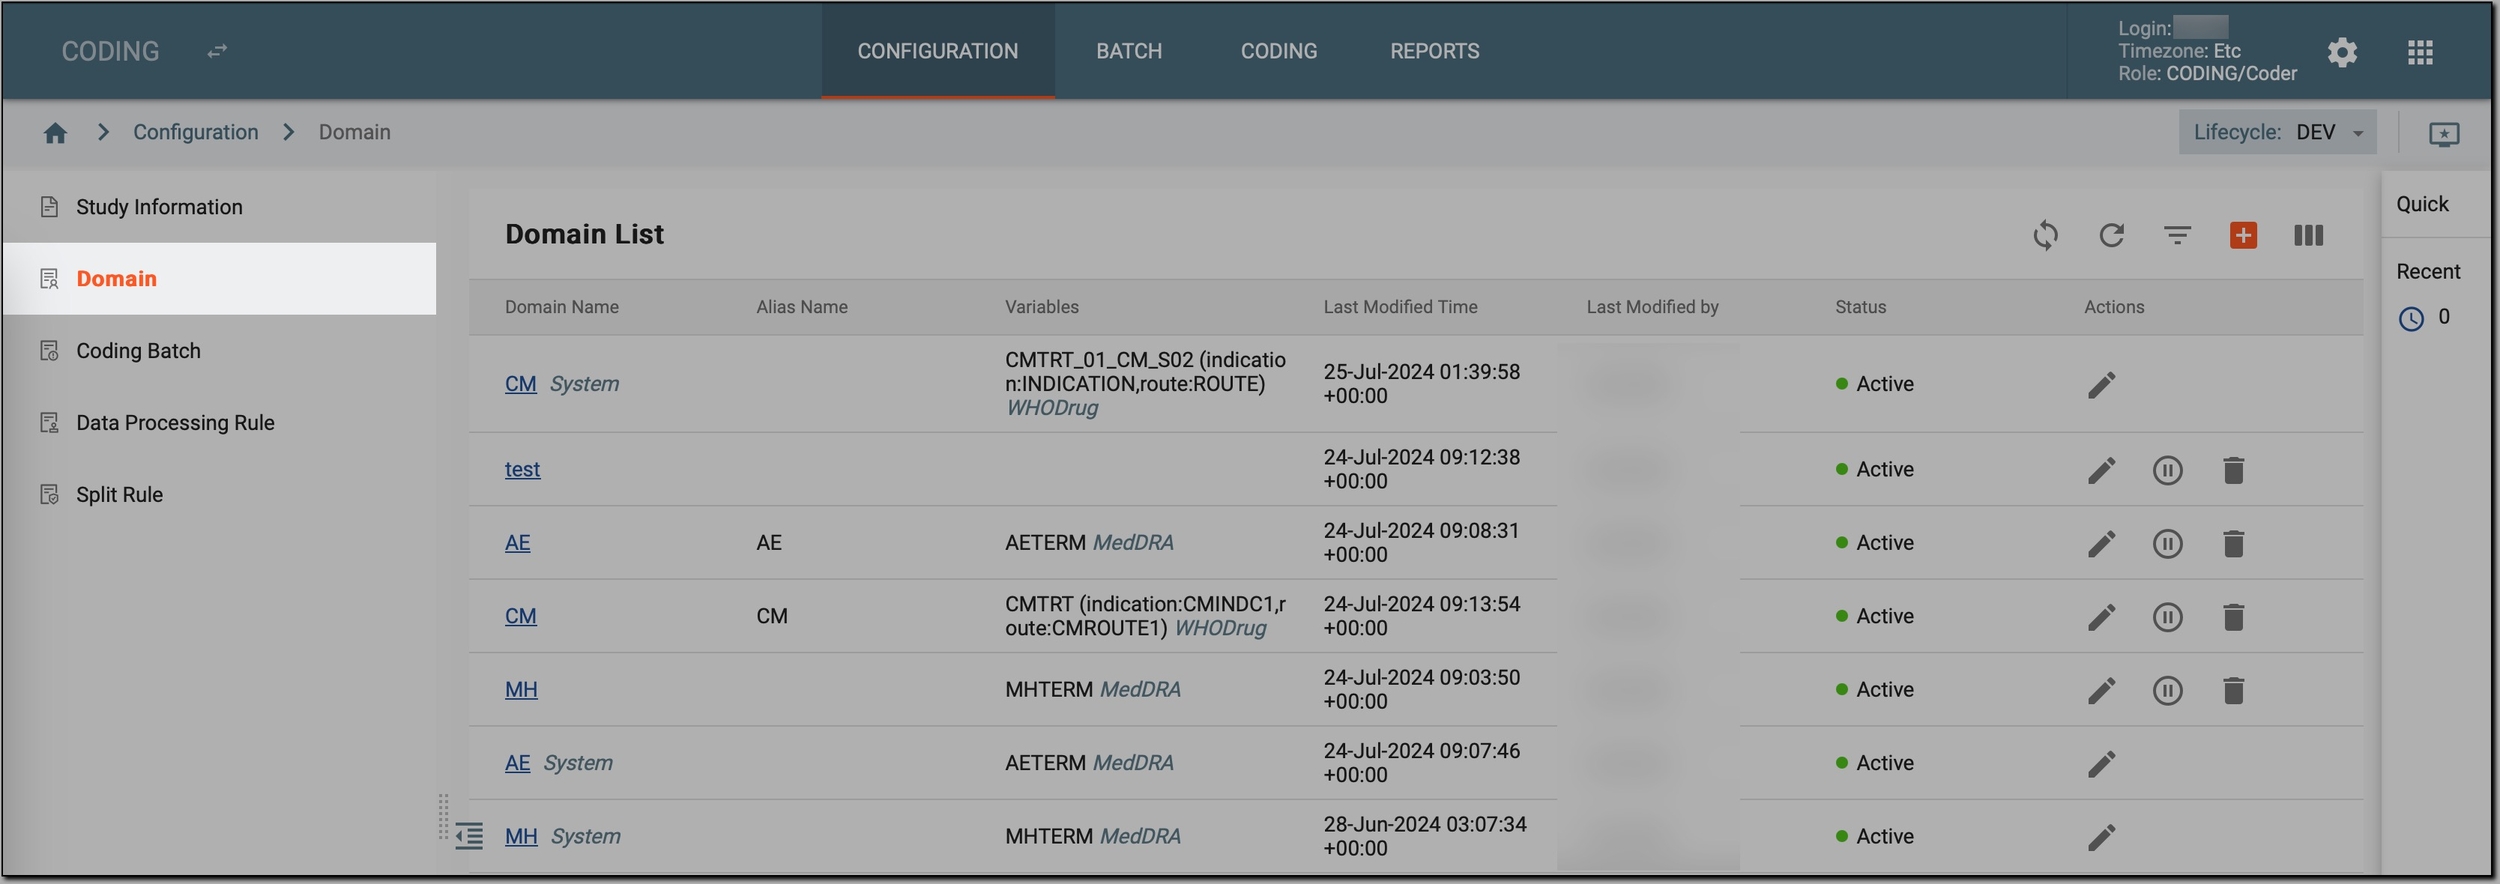Screen dimensions: 2500x884
Task: Open Study Information in the sidebar
Action: click(219, 207)
